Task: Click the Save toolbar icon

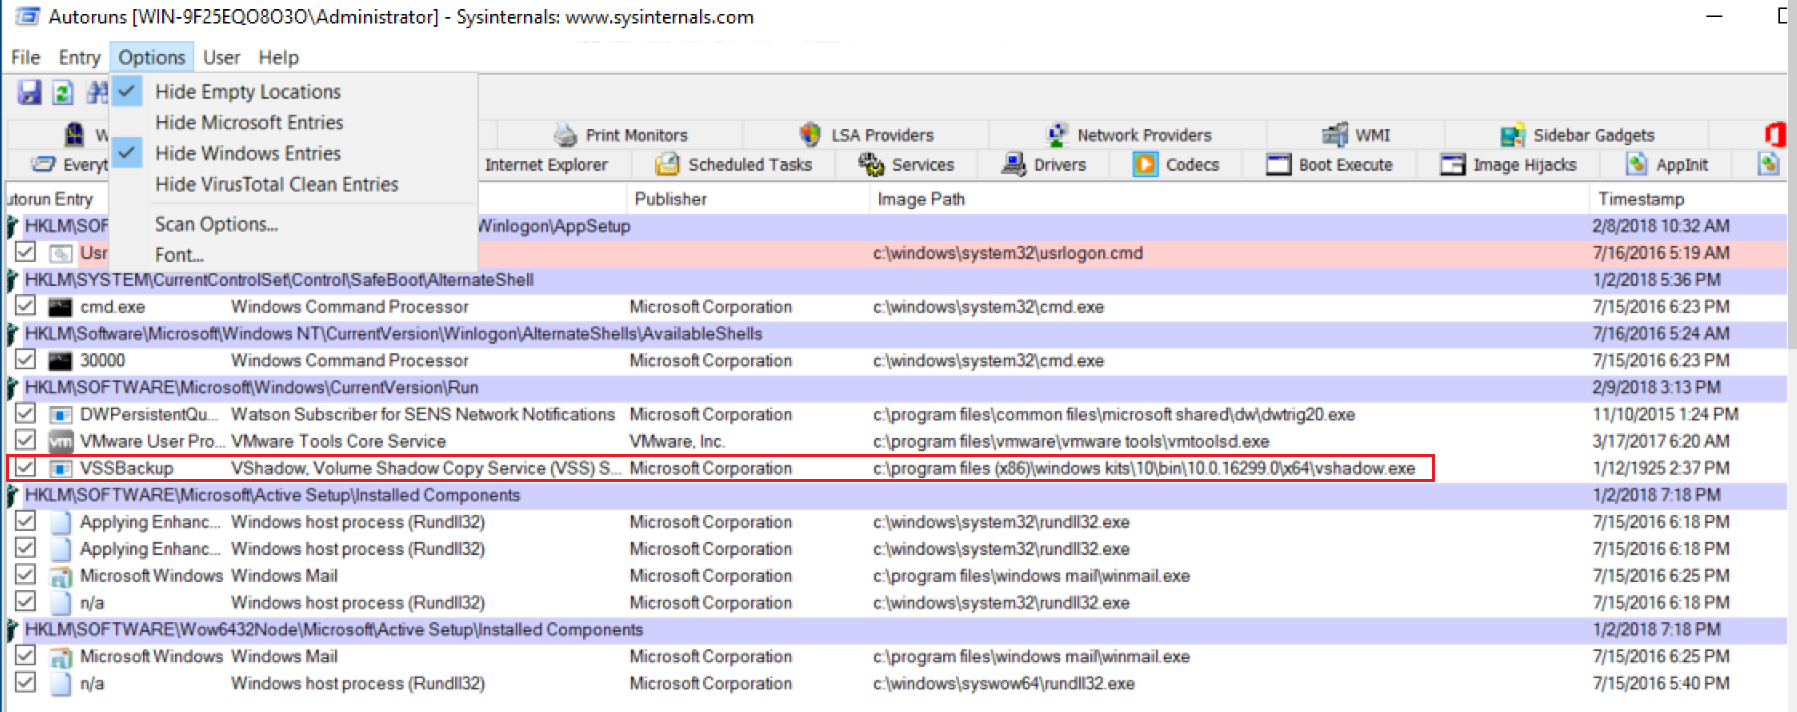Action: [x=30, y=93]
